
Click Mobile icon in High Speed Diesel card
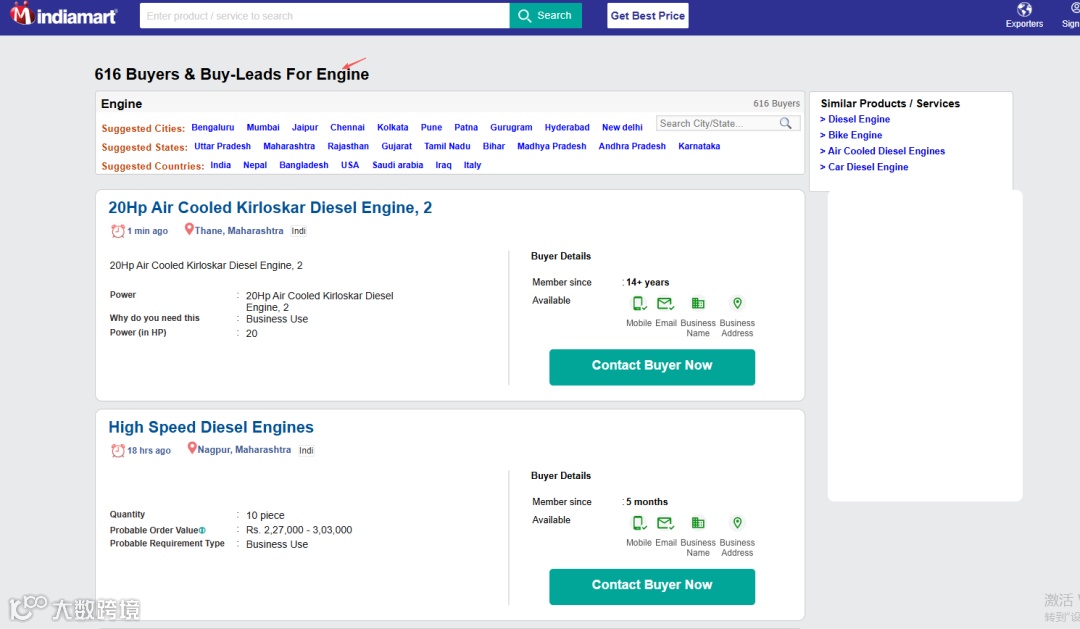[638, 523]
